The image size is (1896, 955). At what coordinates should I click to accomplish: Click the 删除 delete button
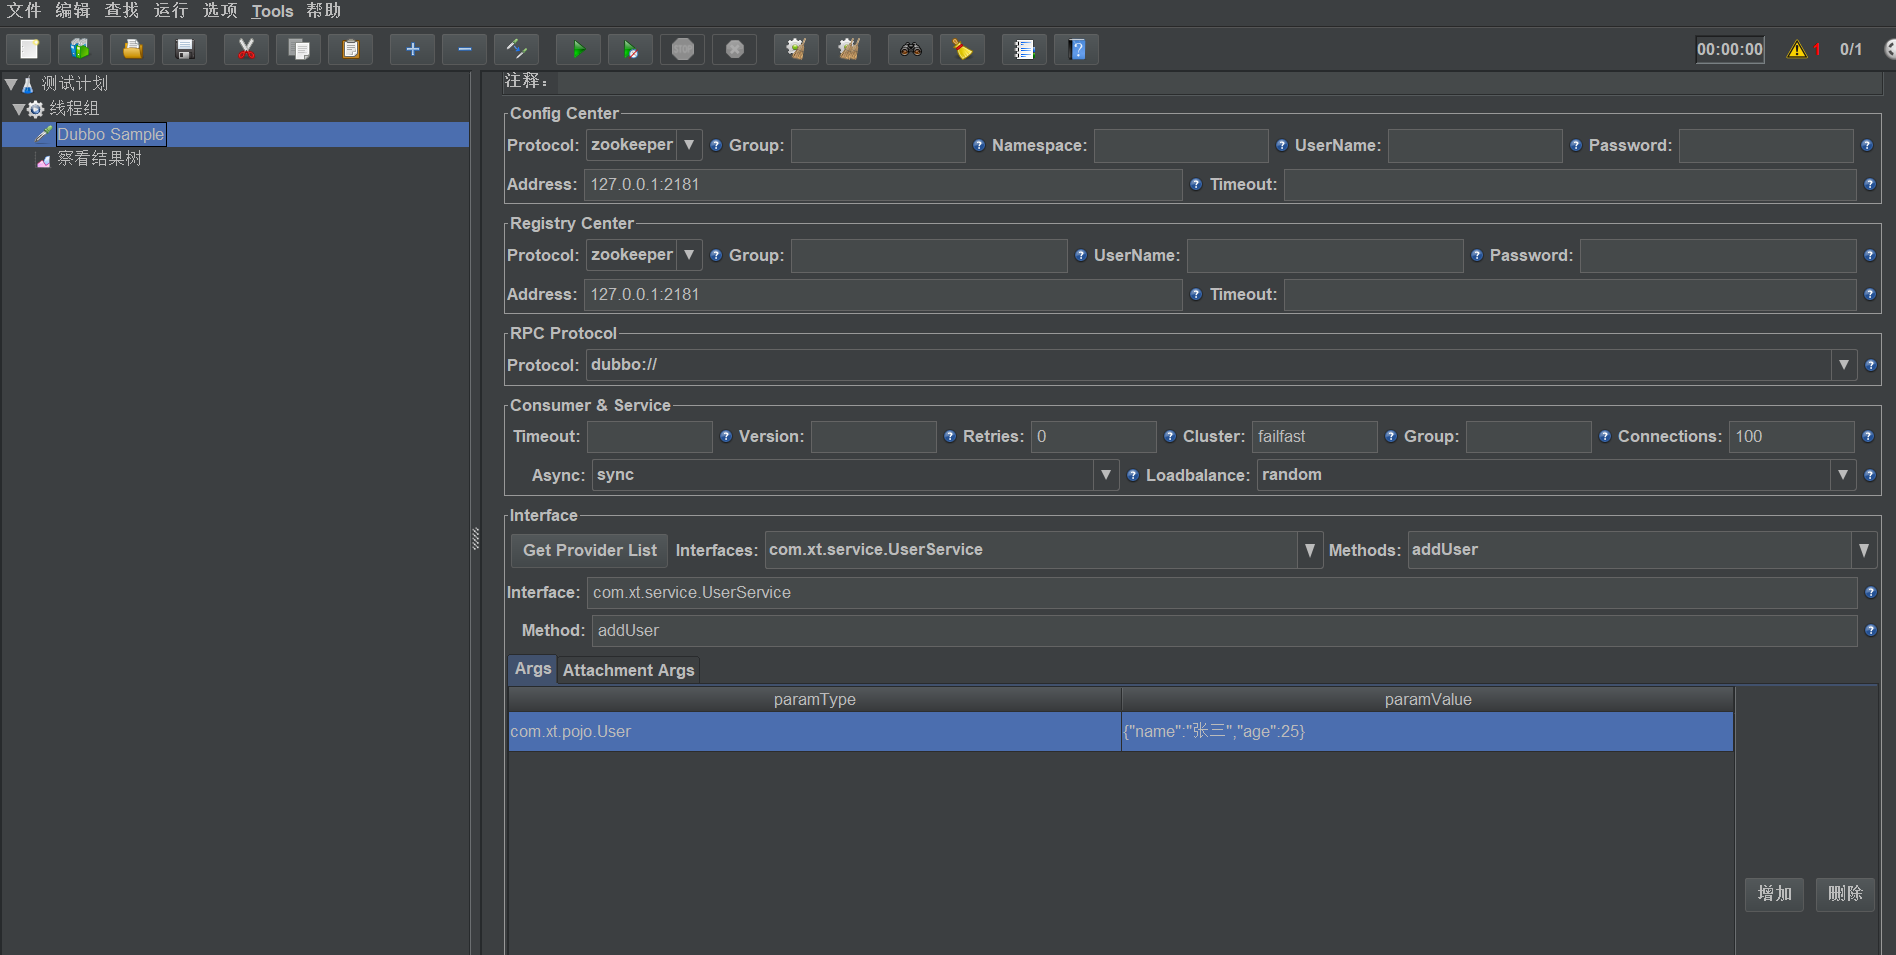(x=1845, y=894)
